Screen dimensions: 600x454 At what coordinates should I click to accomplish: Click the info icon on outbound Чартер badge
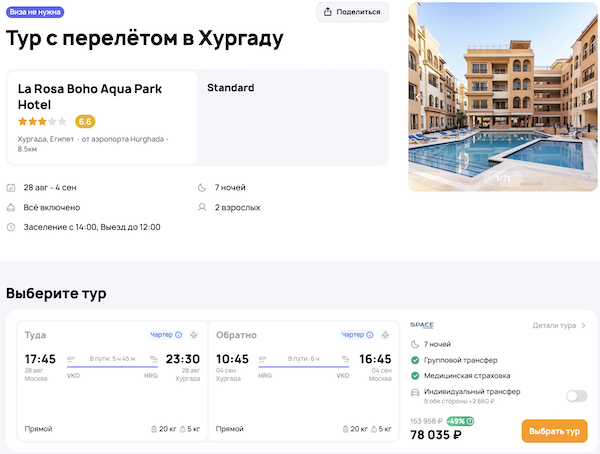pos(179,335)
